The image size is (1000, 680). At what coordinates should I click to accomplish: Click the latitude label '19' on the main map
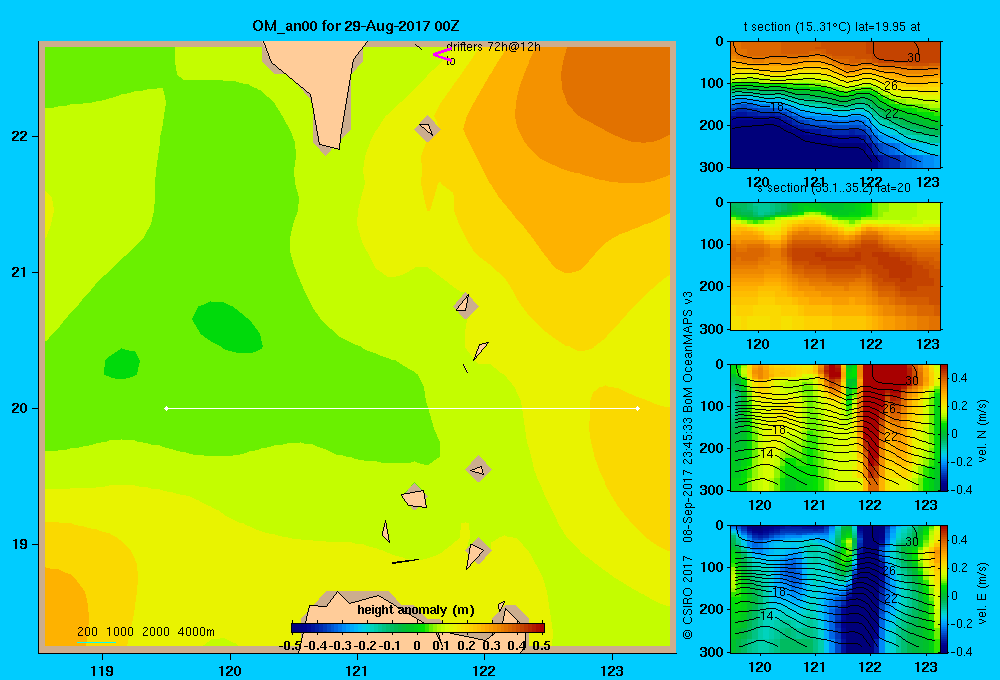[x=19, y=544]
